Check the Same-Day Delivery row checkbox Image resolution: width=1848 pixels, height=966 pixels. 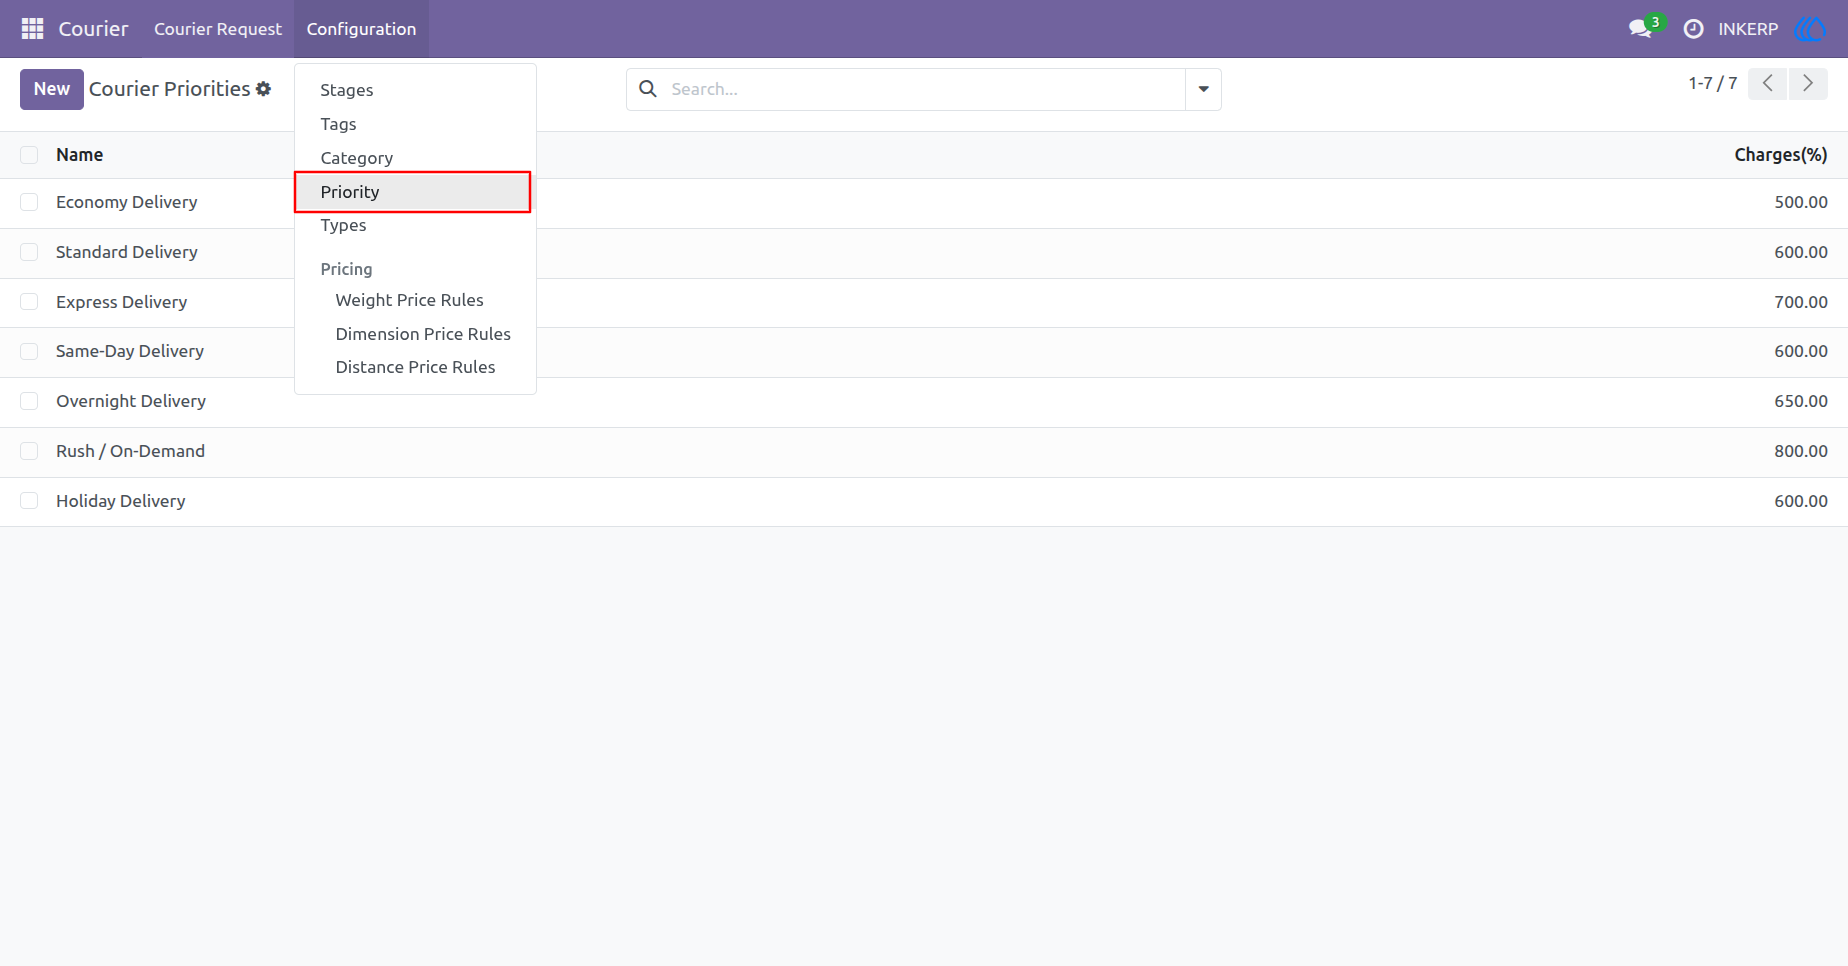[x=29, y=351]
